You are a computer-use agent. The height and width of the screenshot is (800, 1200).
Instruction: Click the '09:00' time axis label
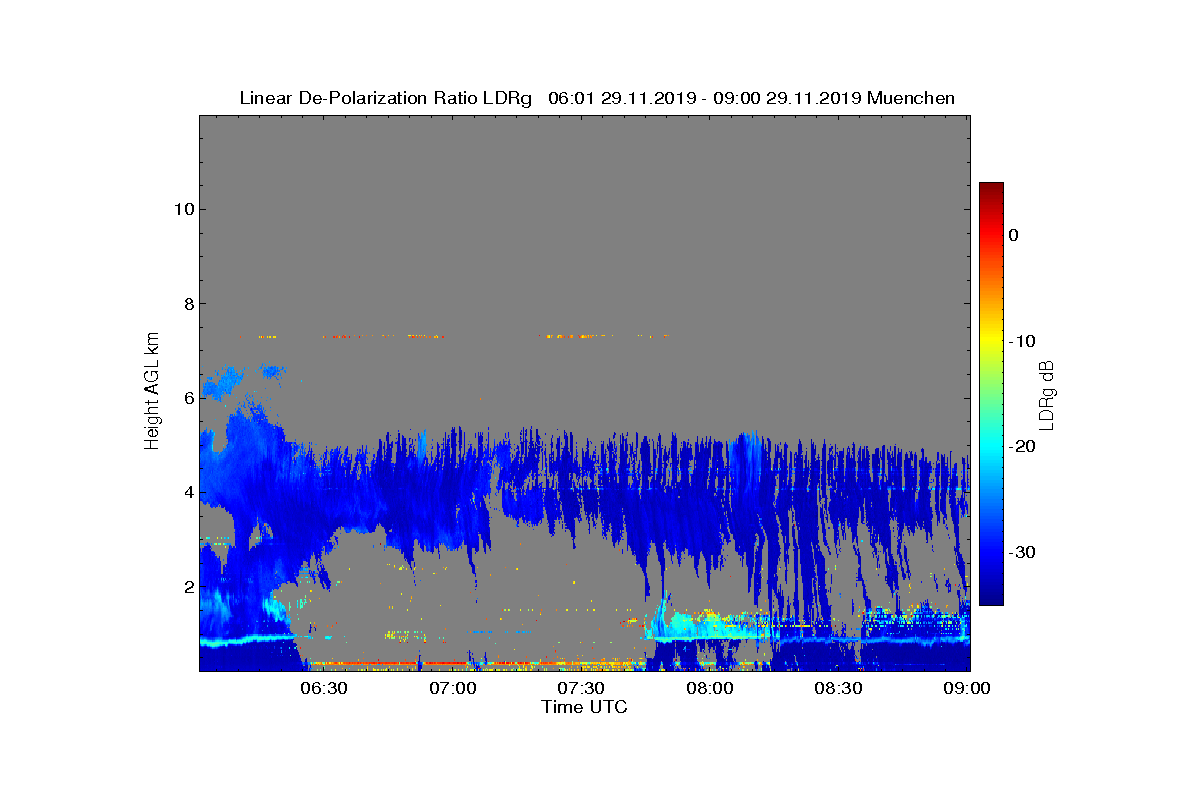(x=967, y=689)
